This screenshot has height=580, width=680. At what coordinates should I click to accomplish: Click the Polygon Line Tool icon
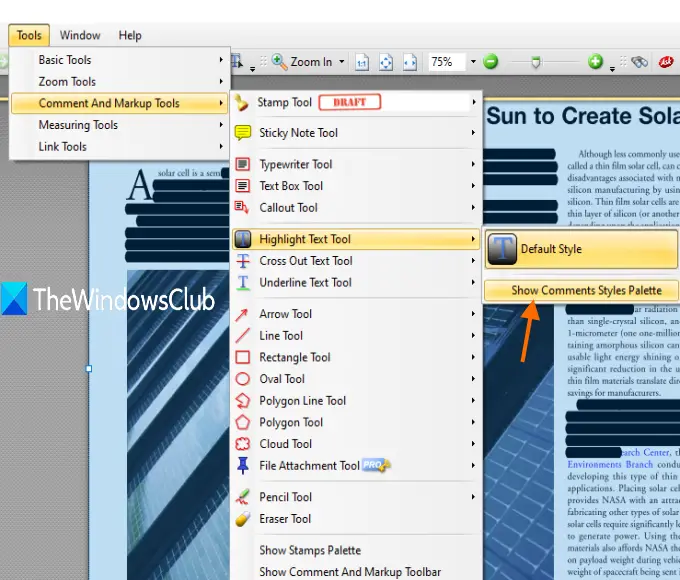click(x=242, y=400)
